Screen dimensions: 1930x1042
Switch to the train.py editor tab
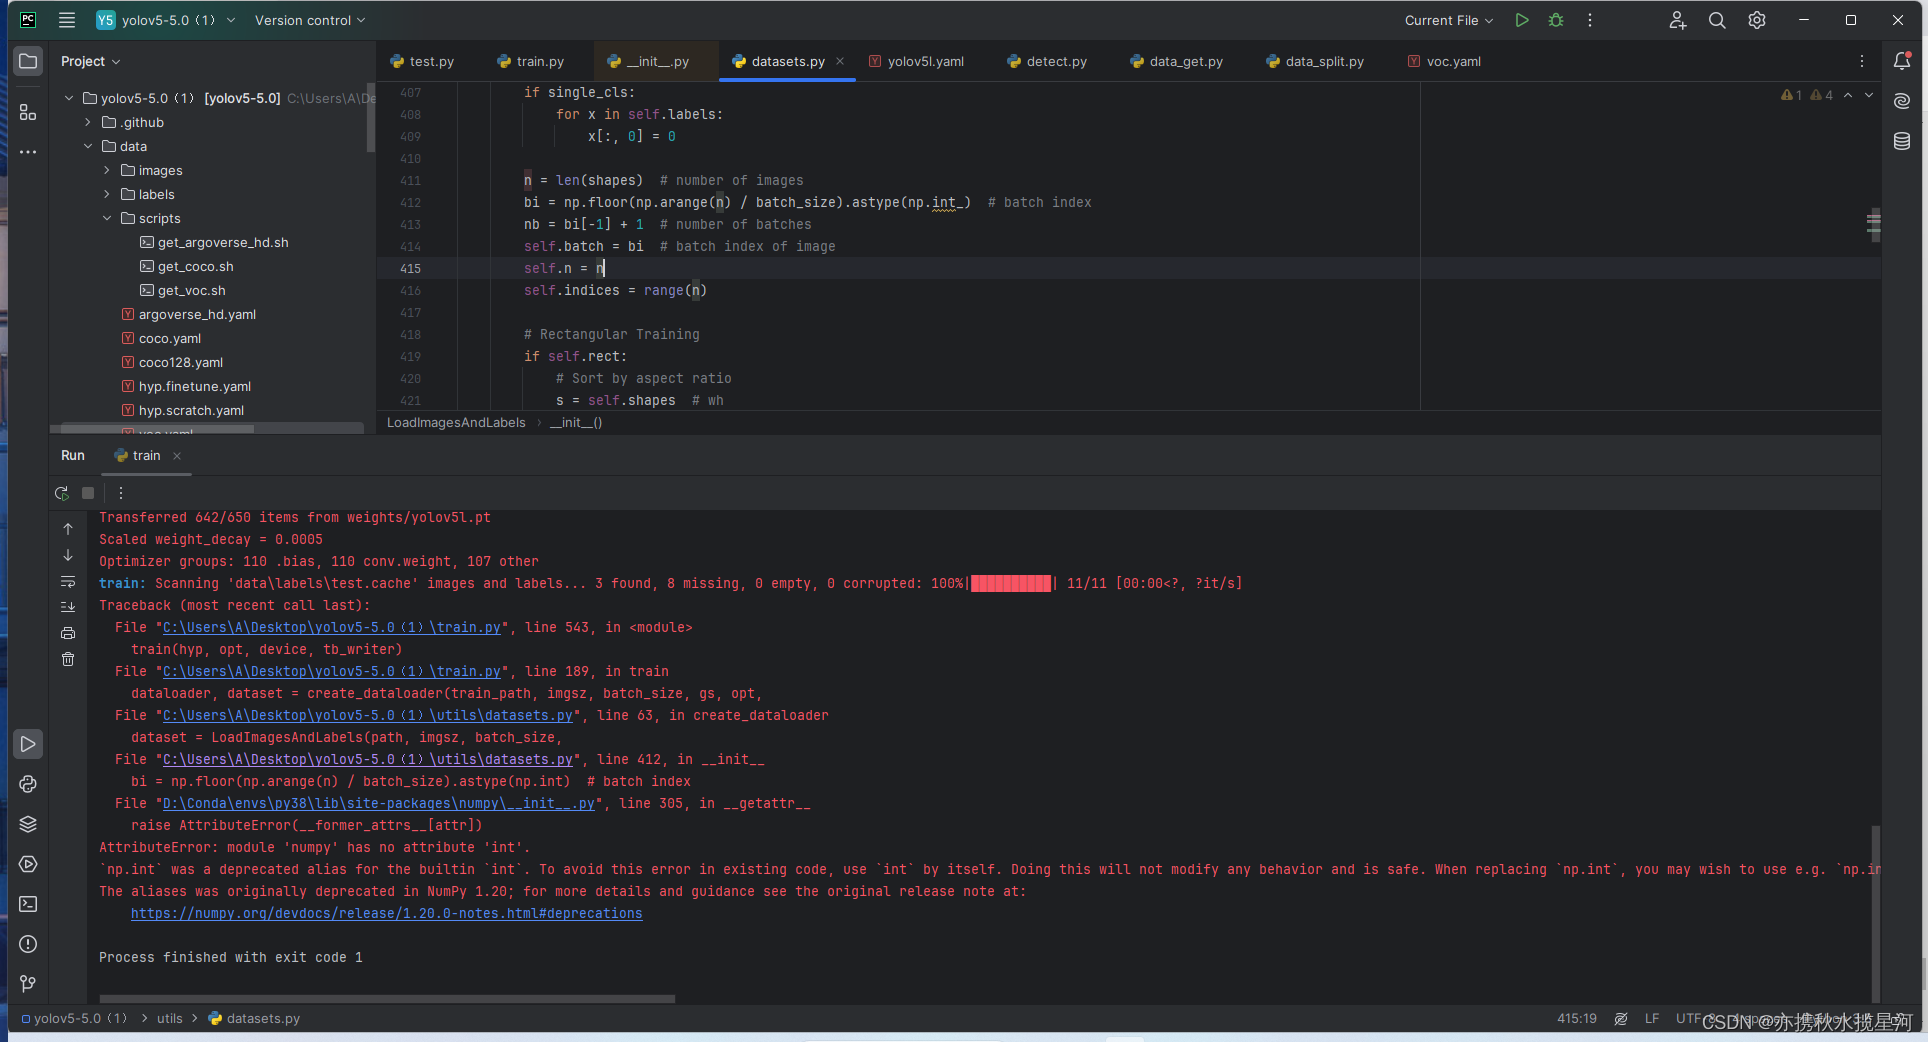(531, 61)
